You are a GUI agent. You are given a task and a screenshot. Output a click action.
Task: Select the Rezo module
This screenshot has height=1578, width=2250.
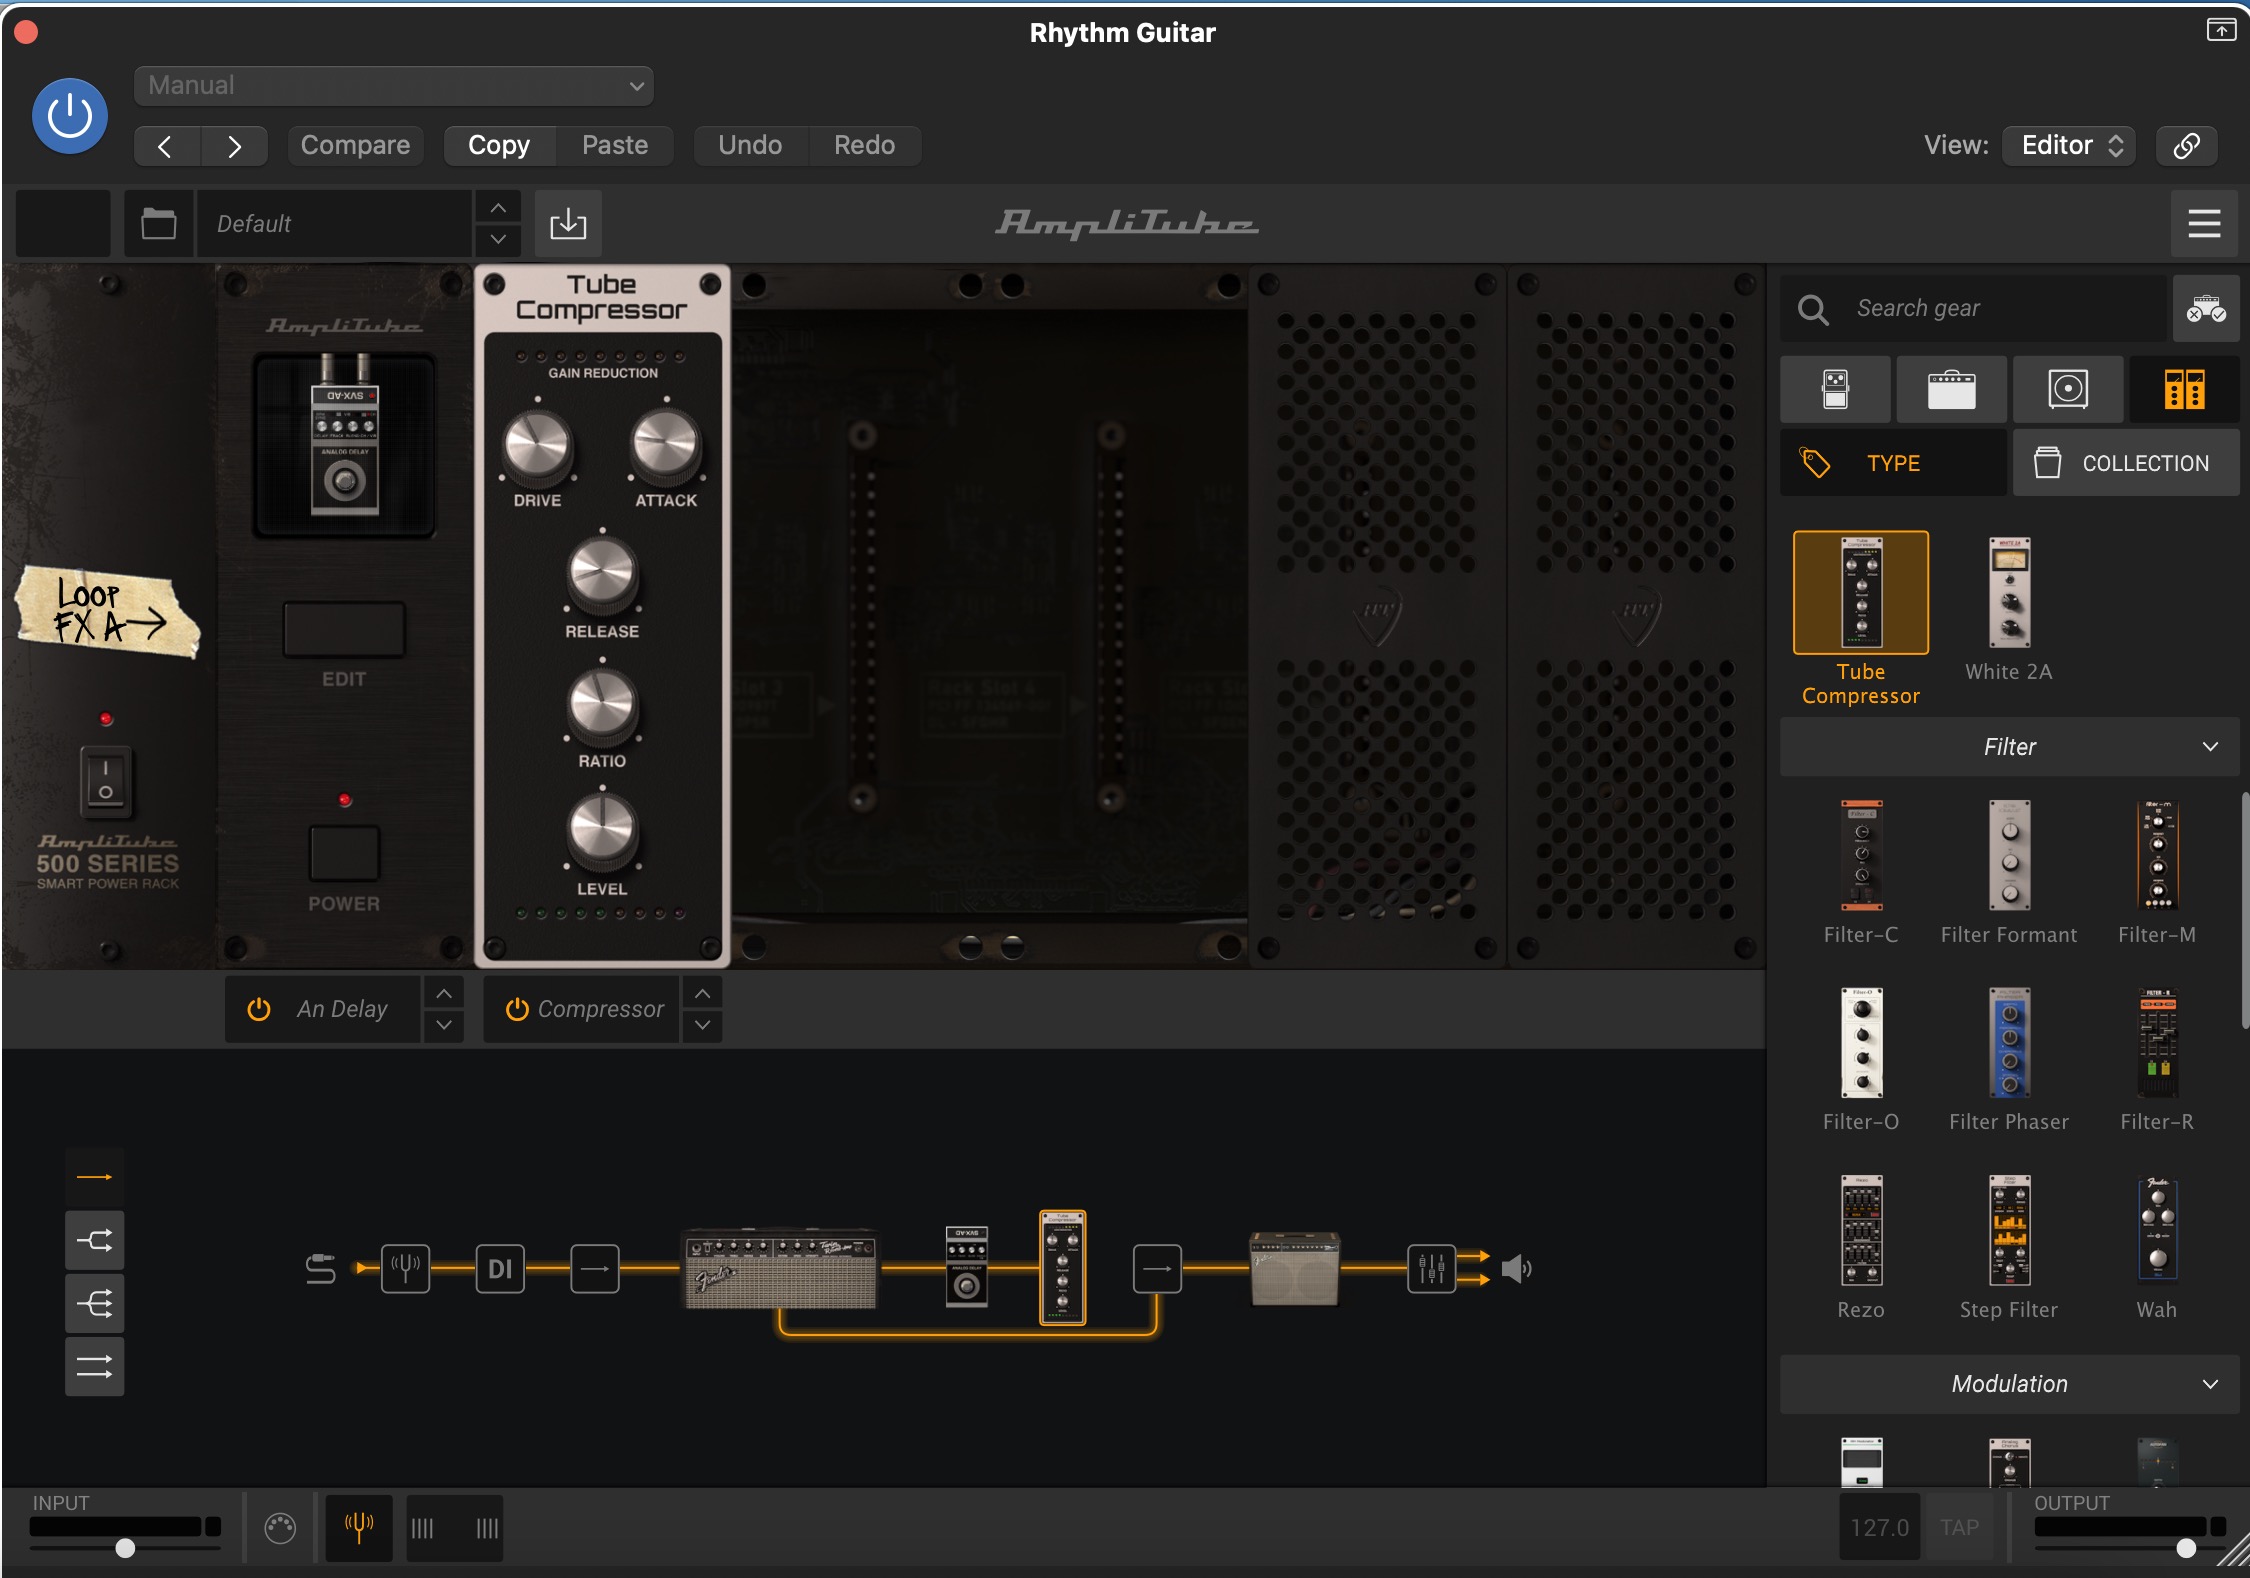(1861, 1230)
